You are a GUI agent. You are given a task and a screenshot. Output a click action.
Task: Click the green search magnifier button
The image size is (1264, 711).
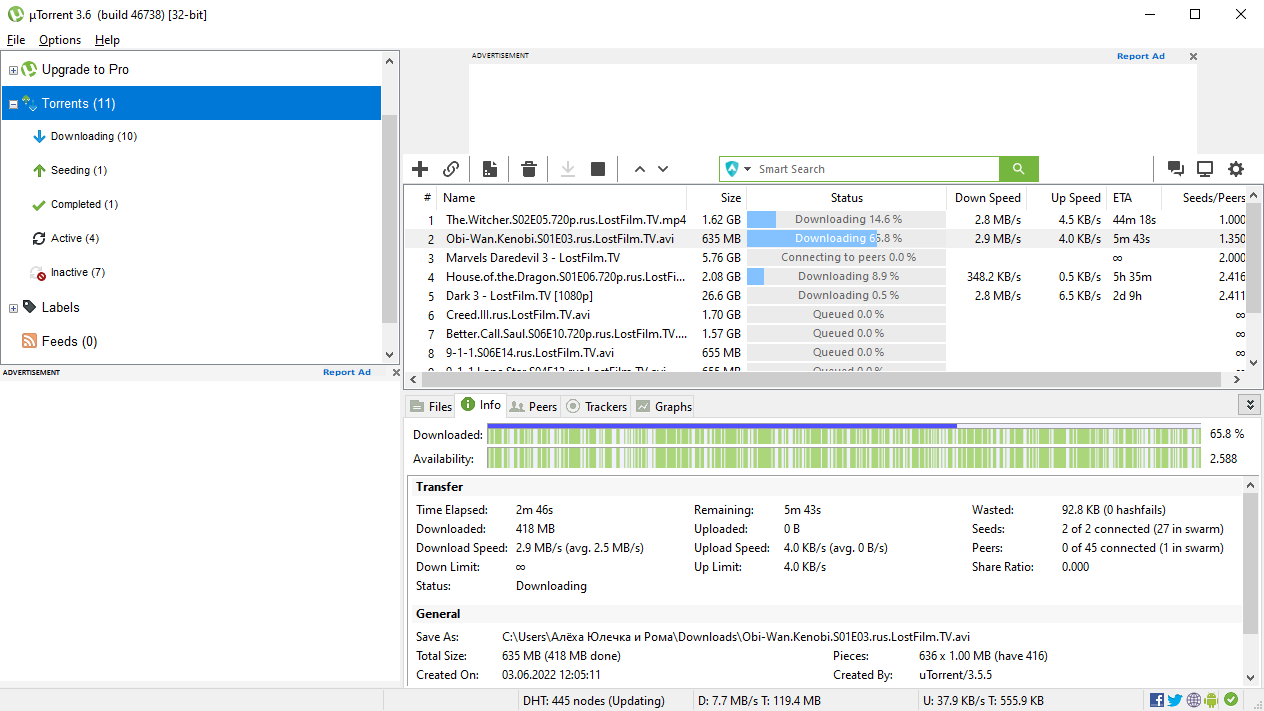[1019, 169]
